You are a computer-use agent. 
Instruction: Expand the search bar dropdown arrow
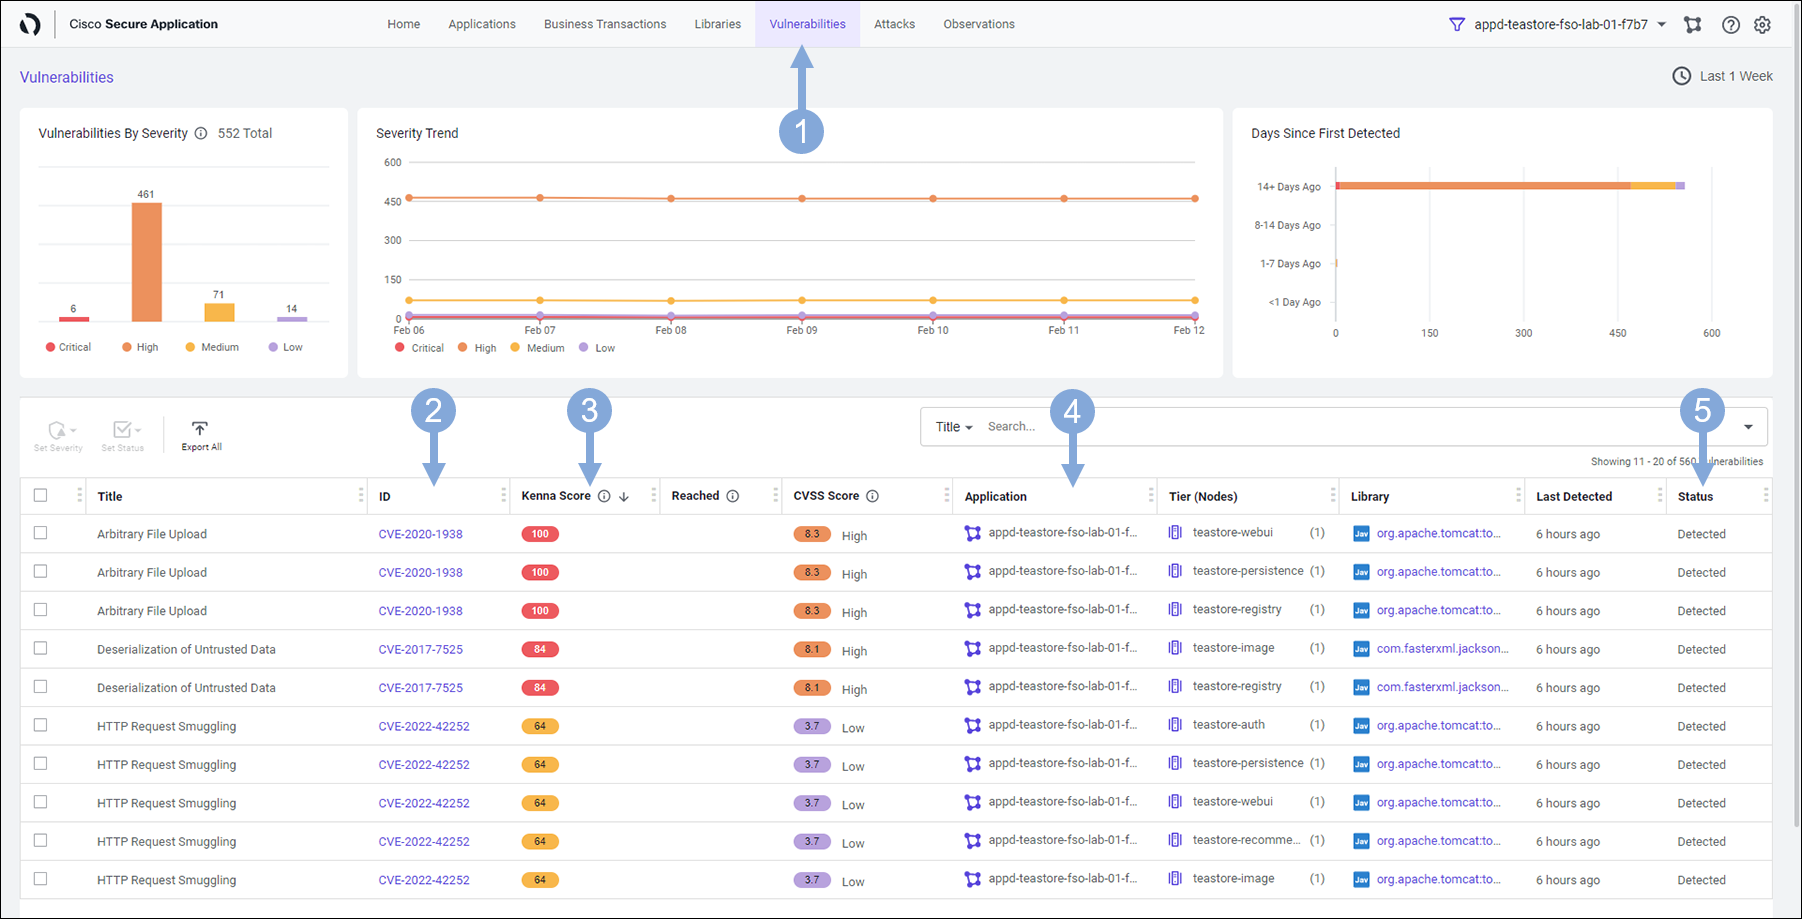pos(1748,427)
